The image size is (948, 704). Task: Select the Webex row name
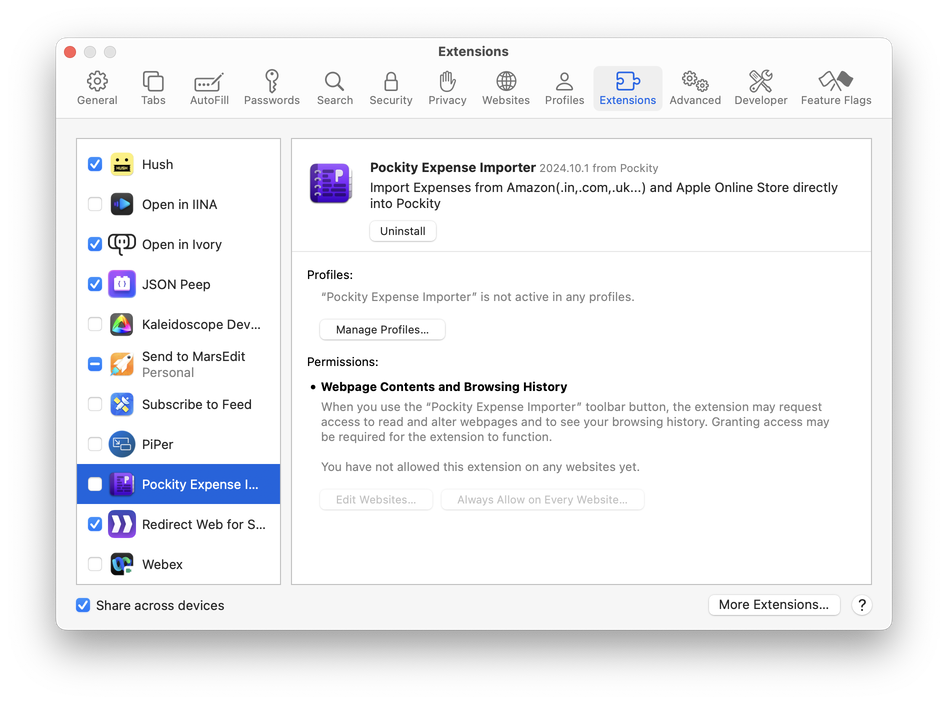(x=162, y=564)
